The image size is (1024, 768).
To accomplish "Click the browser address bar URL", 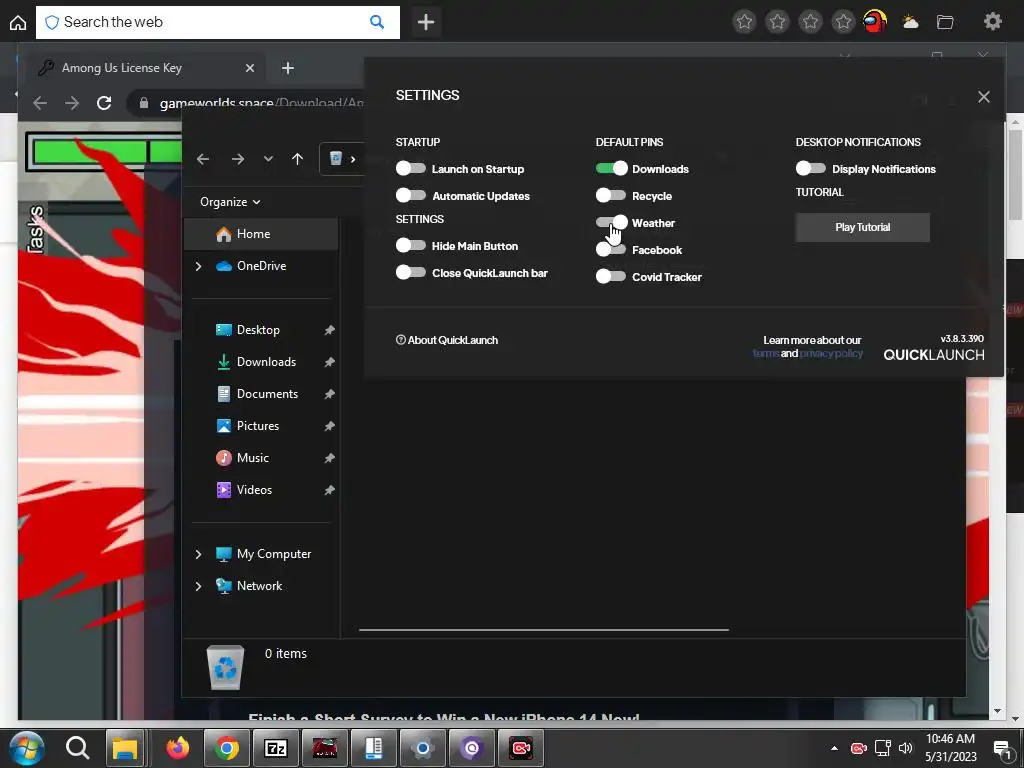I will tap(261, 103).
